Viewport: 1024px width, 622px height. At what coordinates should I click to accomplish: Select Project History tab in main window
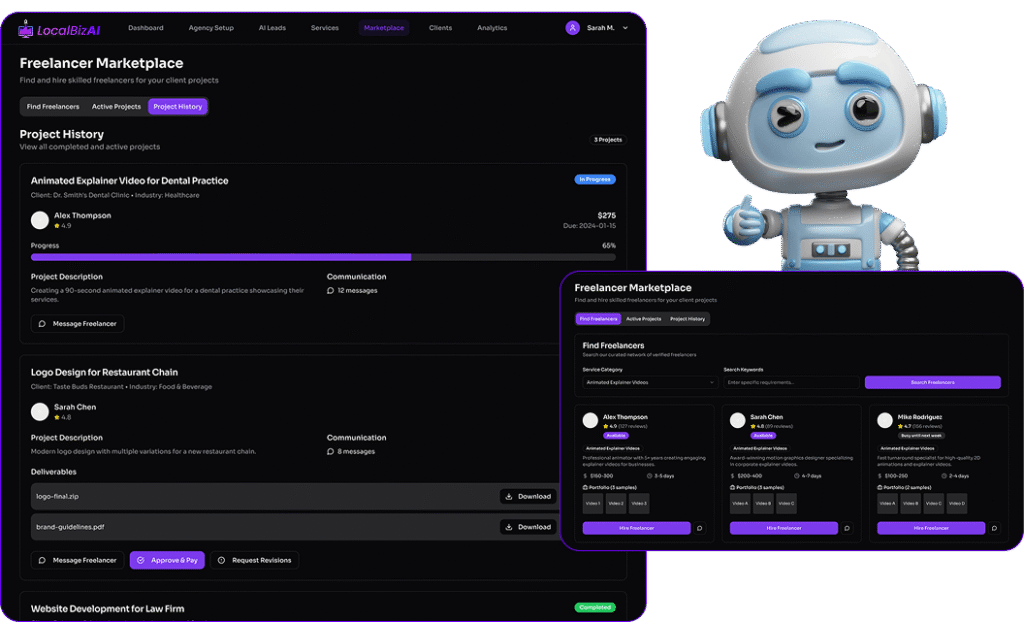pos(178,106)
